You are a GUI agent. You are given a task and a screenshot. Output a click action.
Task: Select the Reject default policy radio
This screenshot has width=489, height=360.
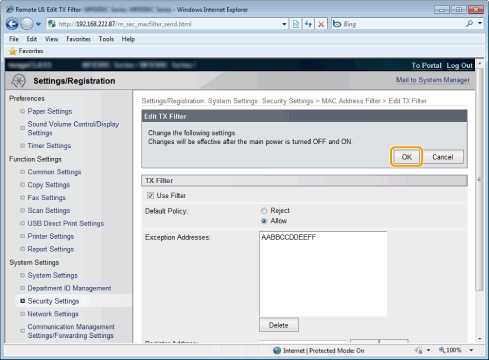pyautogui.click(x=264, y=211)
